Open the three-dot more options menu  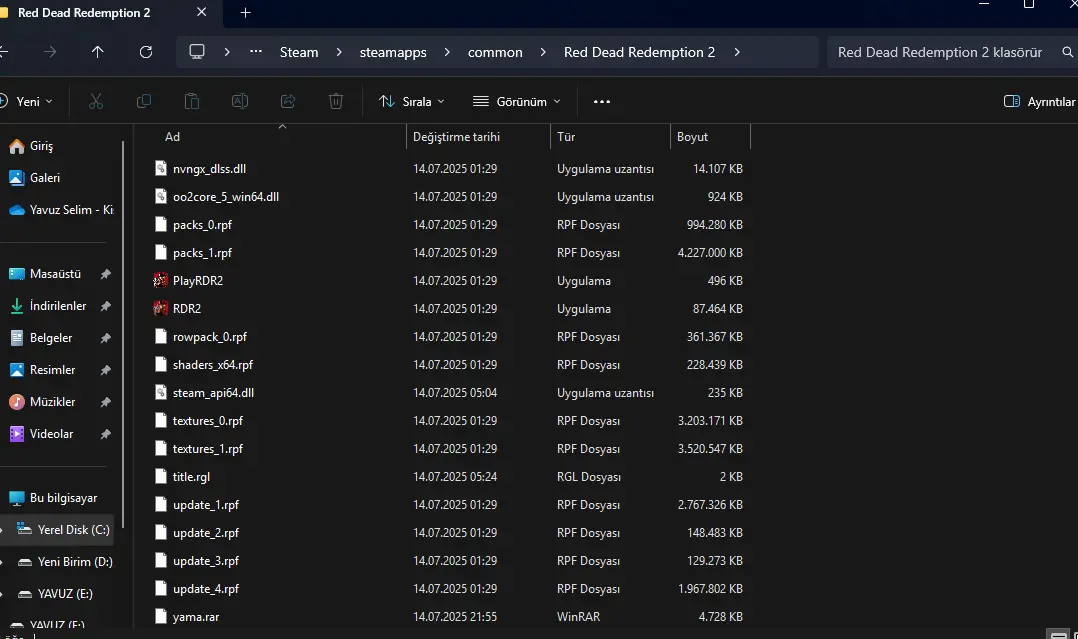pyautogui.click(x=602, y=102)
